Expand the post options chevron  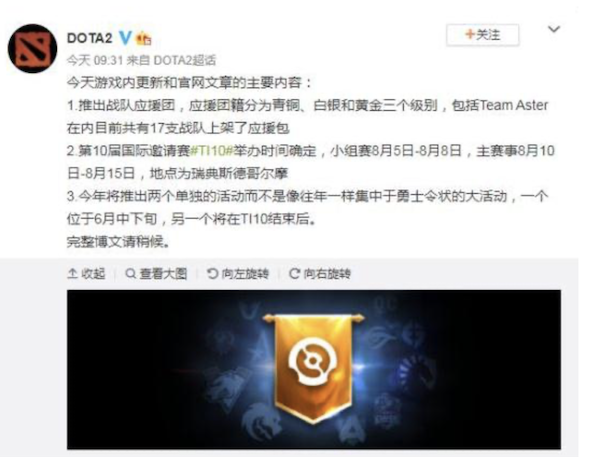point(554,29)
